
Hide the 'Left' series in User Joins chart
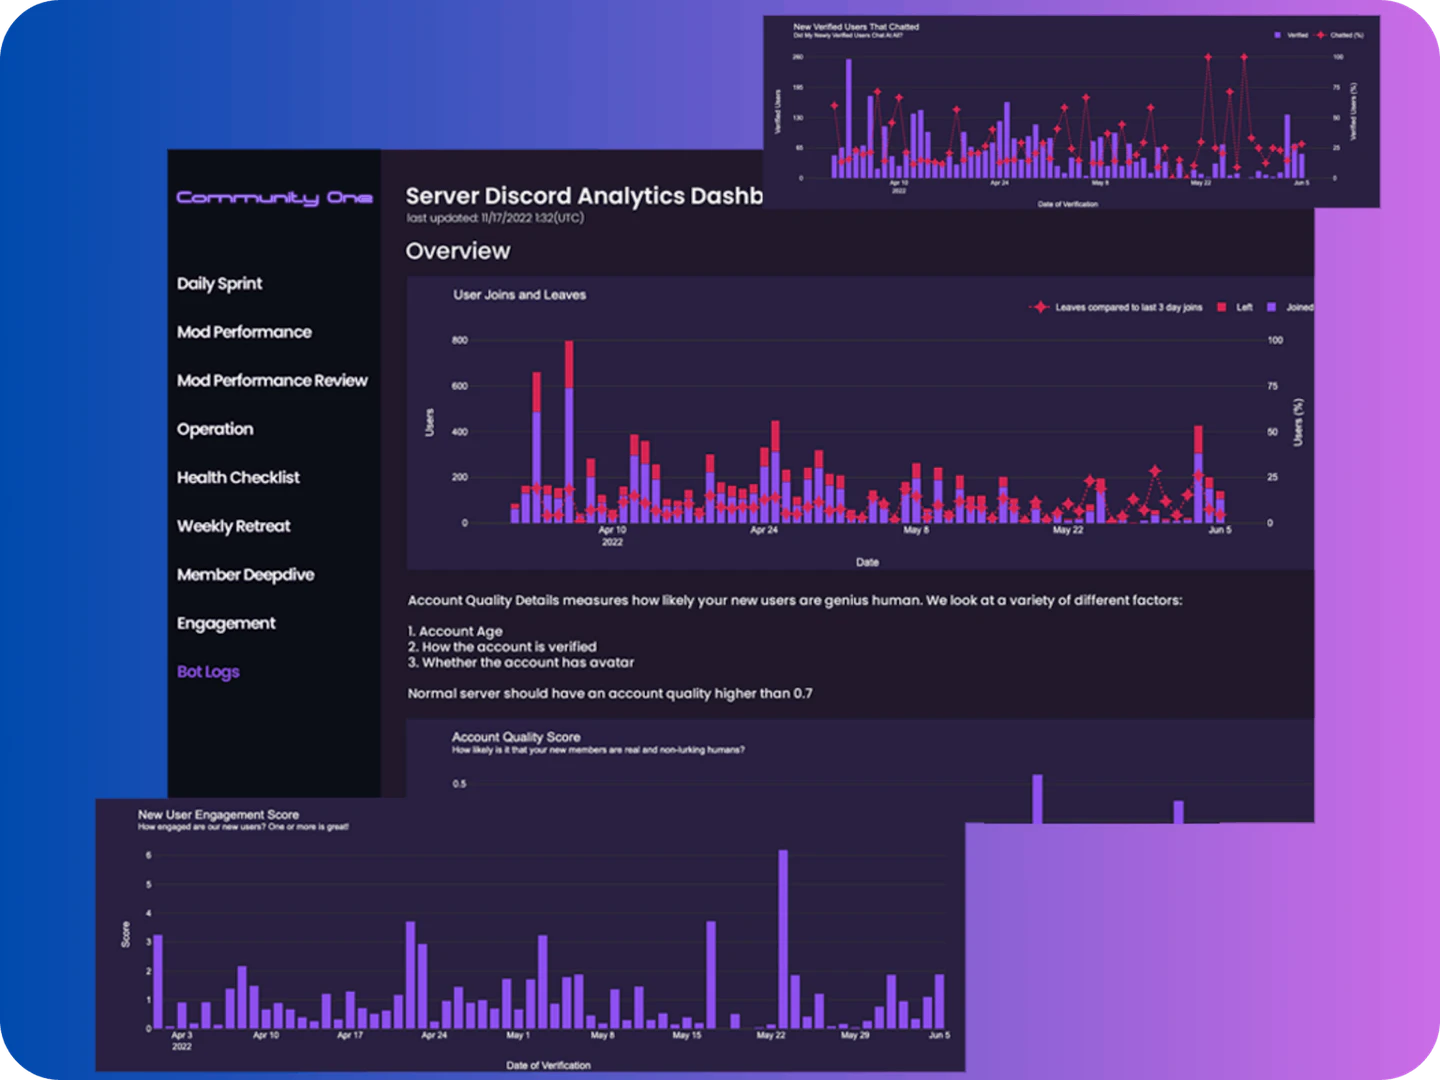[x=1220, y=307]
